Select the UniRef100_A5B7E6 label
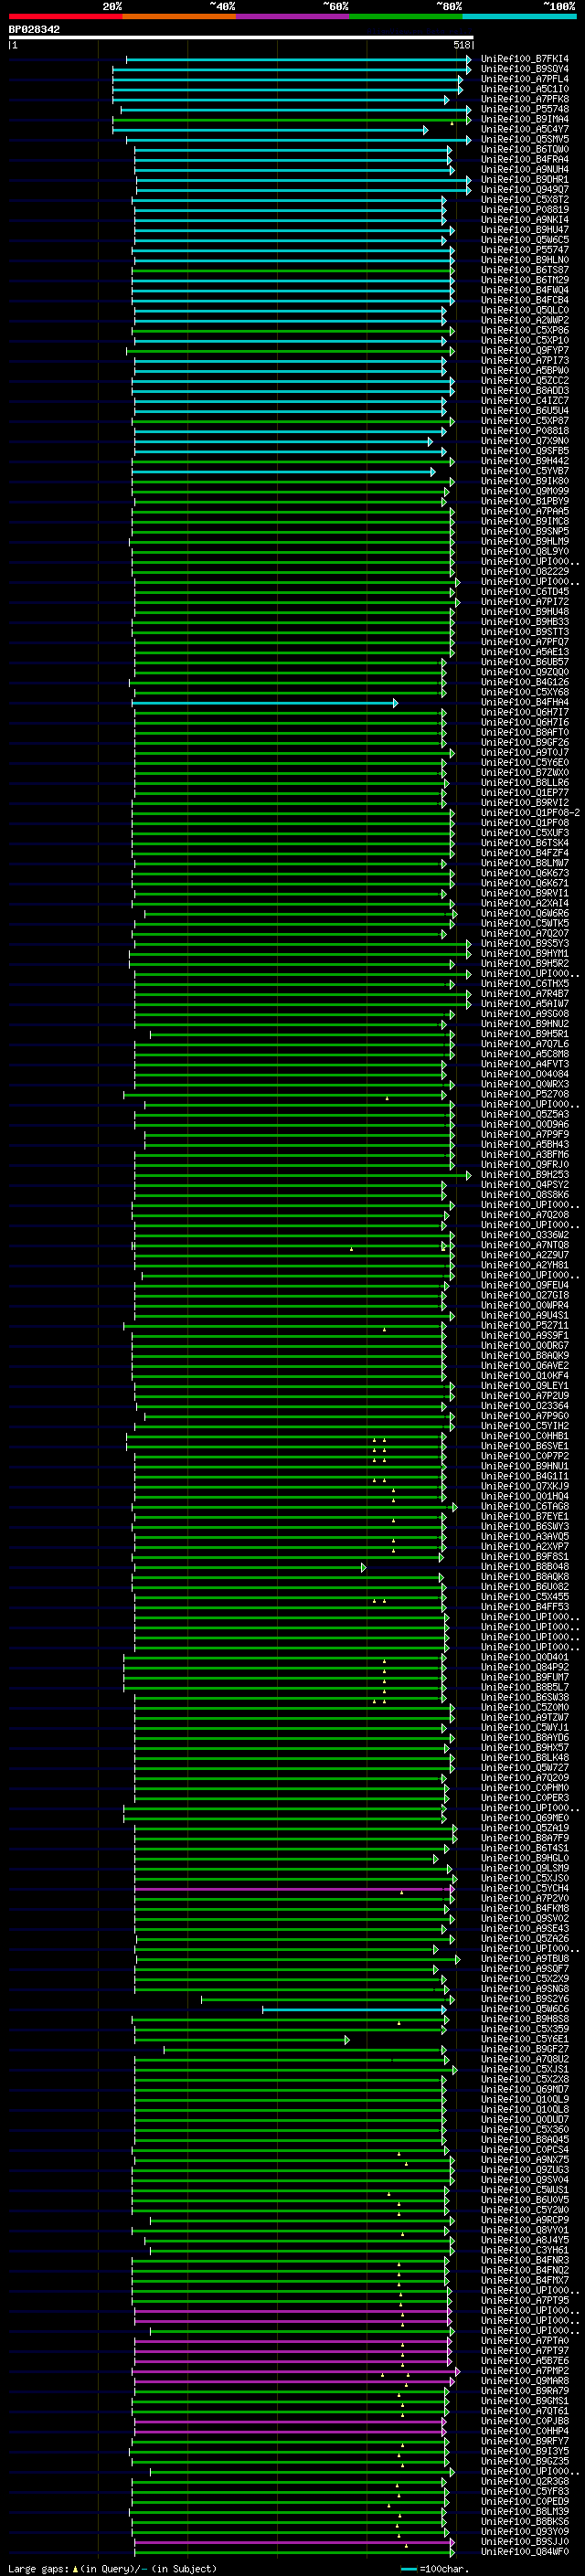Viewport: 585px width, 2576px height. point(525,2360)
